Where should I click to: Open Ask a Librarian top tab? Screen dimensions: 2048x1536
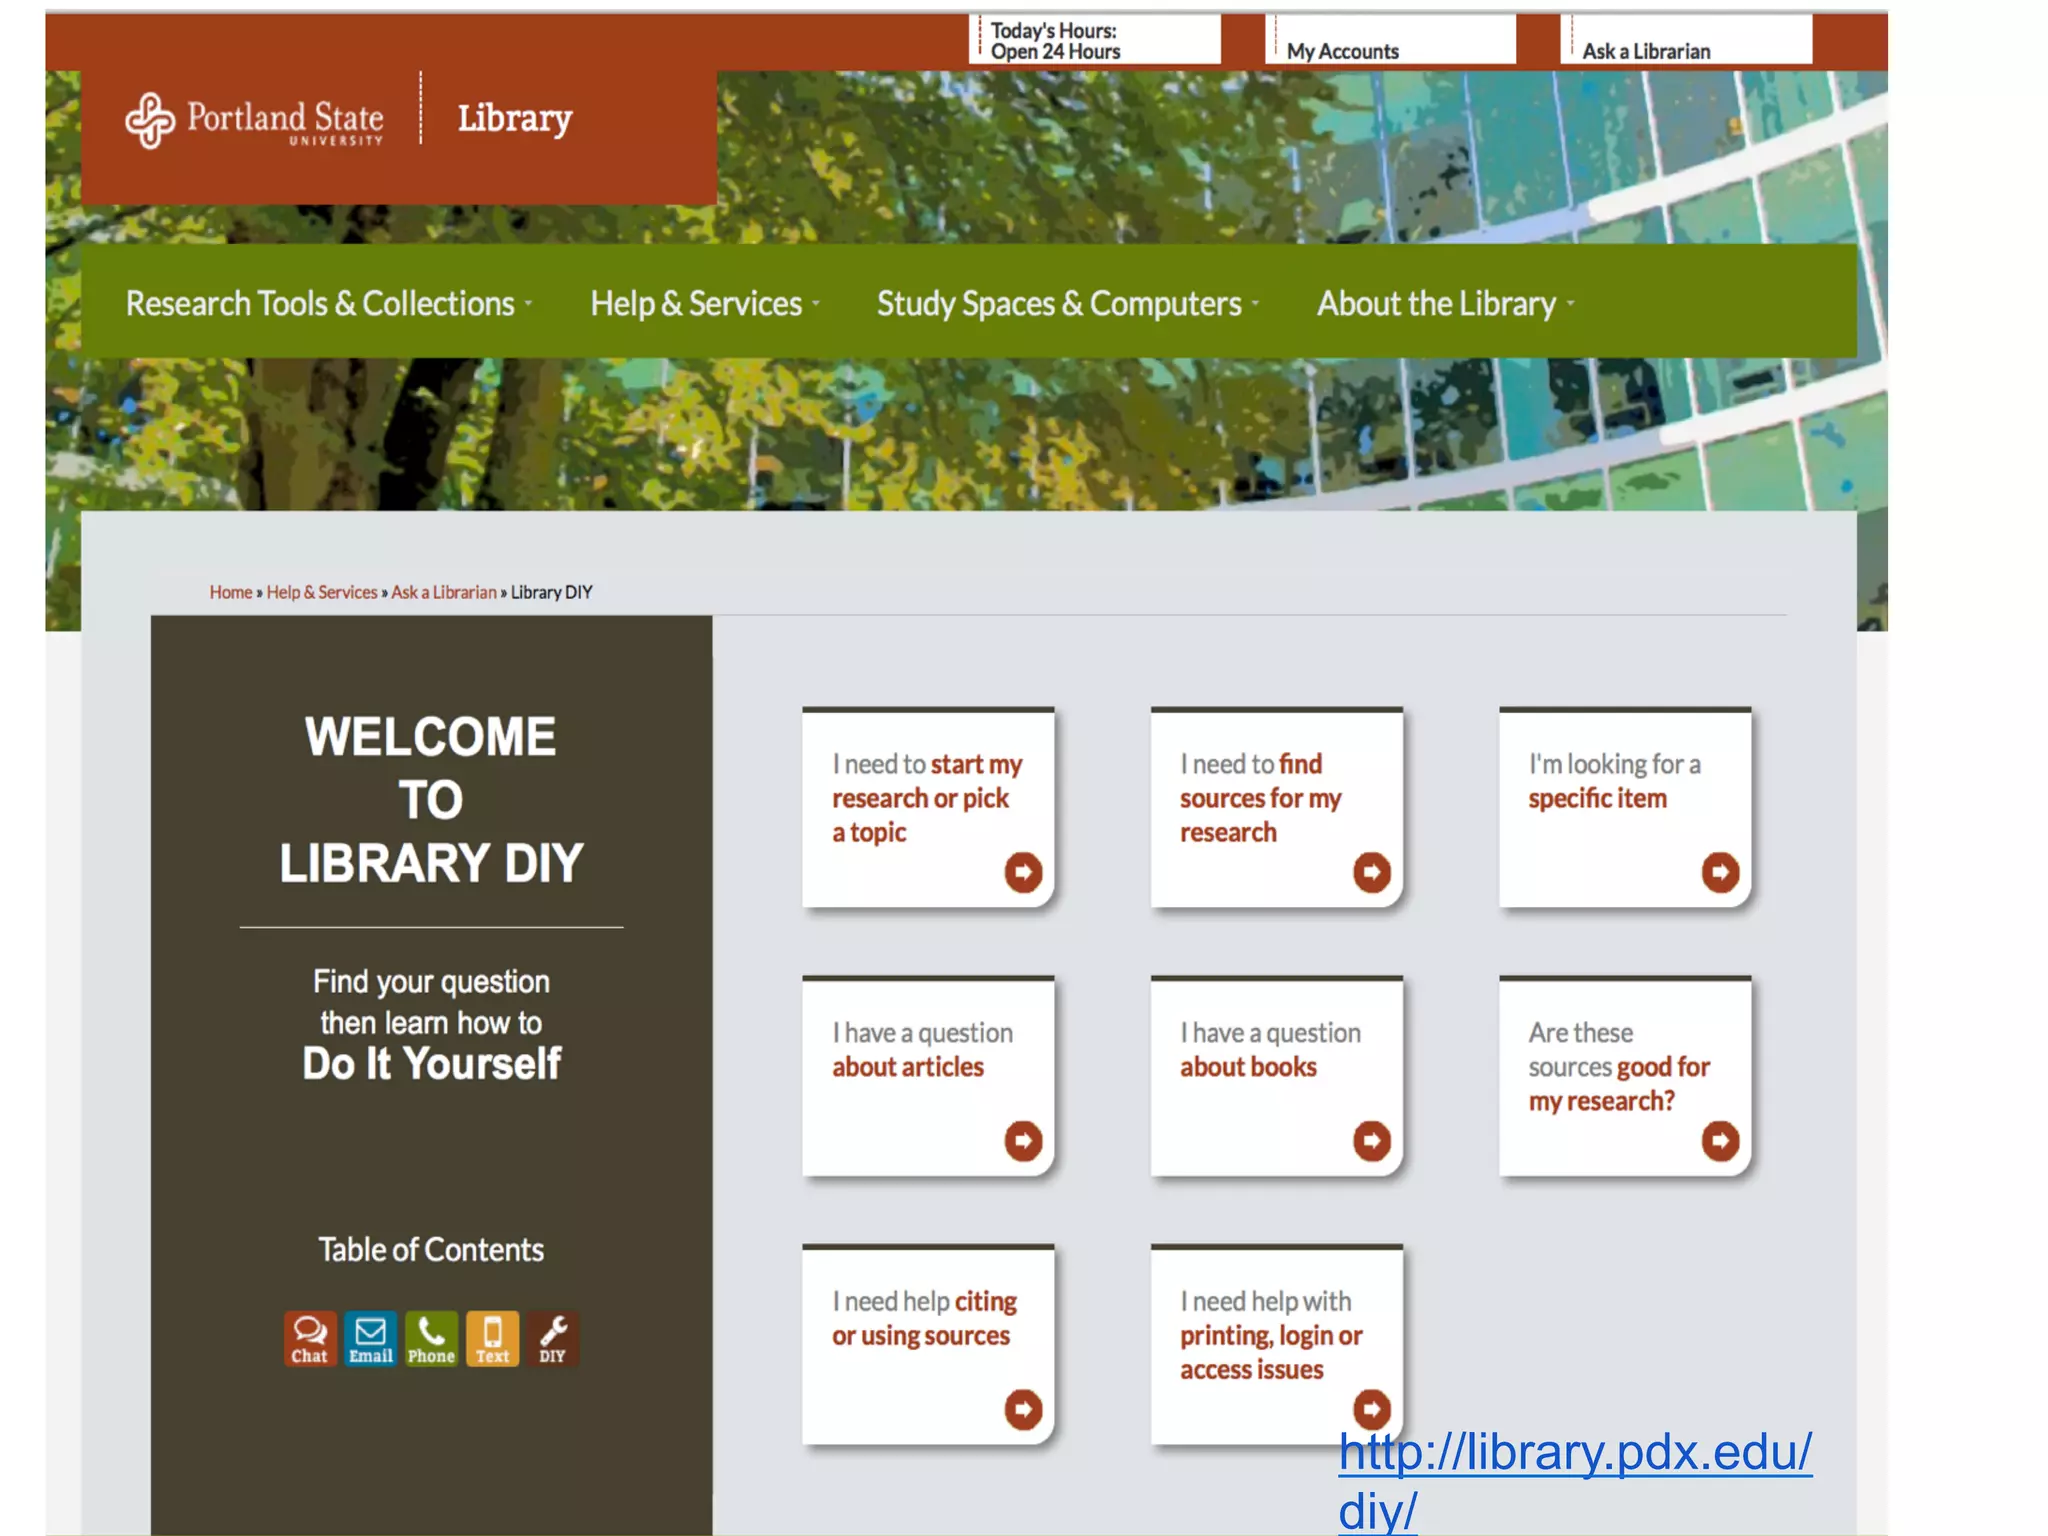pyautogui.click(x=1645, y=51)
